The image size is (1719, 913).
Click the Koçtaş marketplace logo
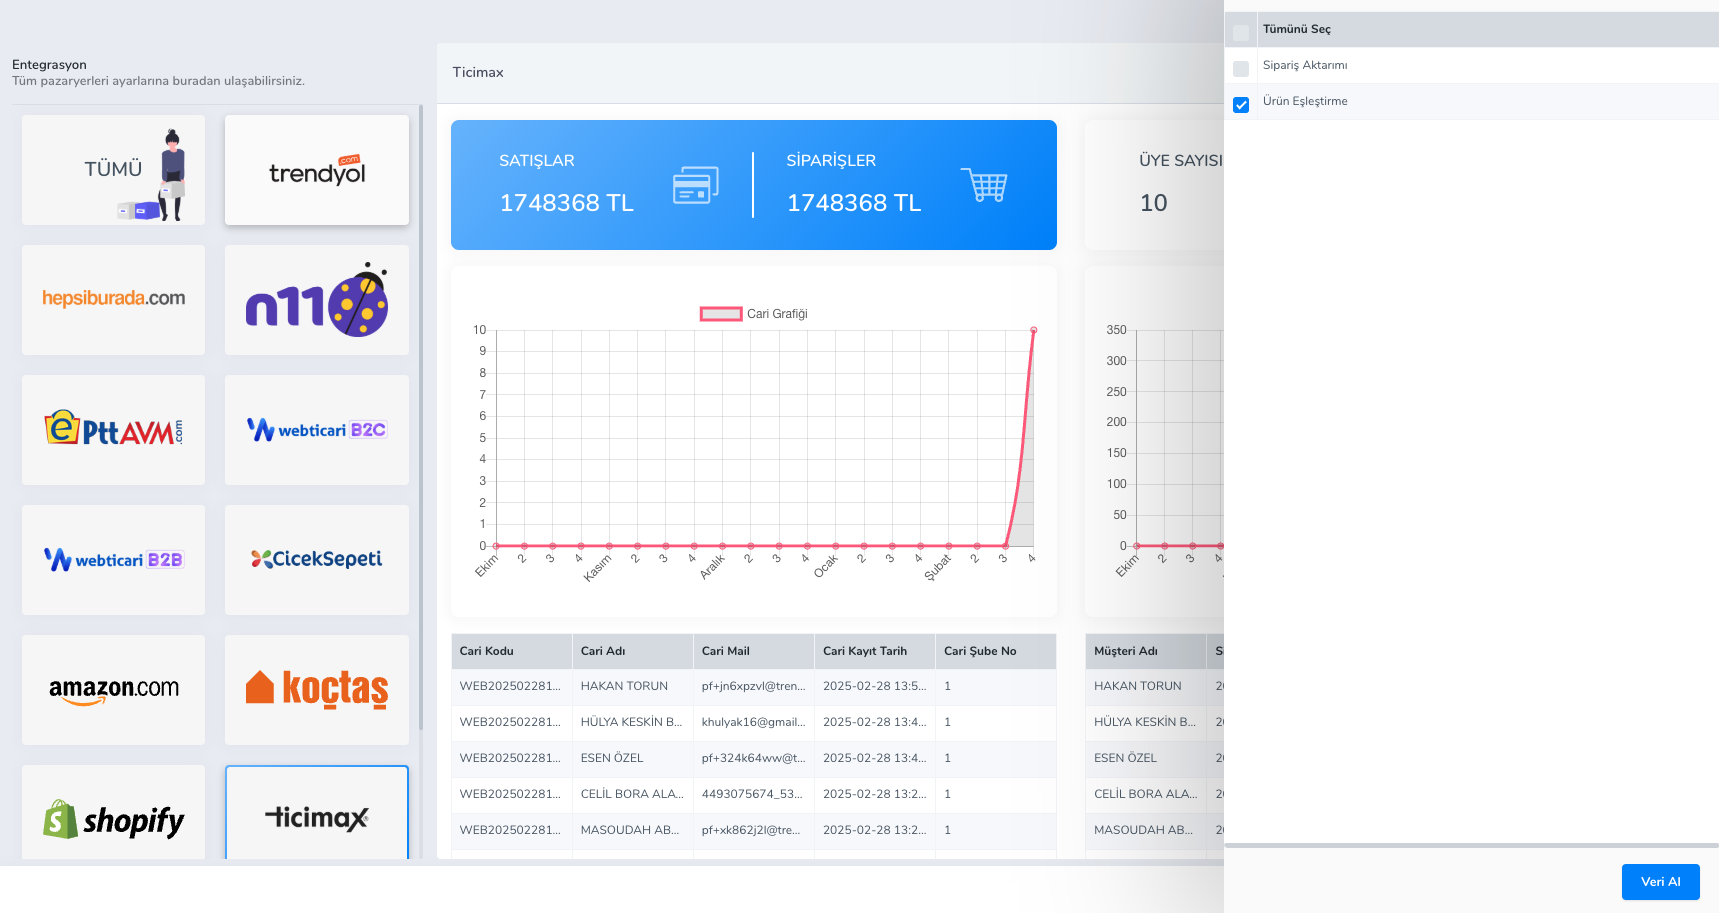pos(316,689)
